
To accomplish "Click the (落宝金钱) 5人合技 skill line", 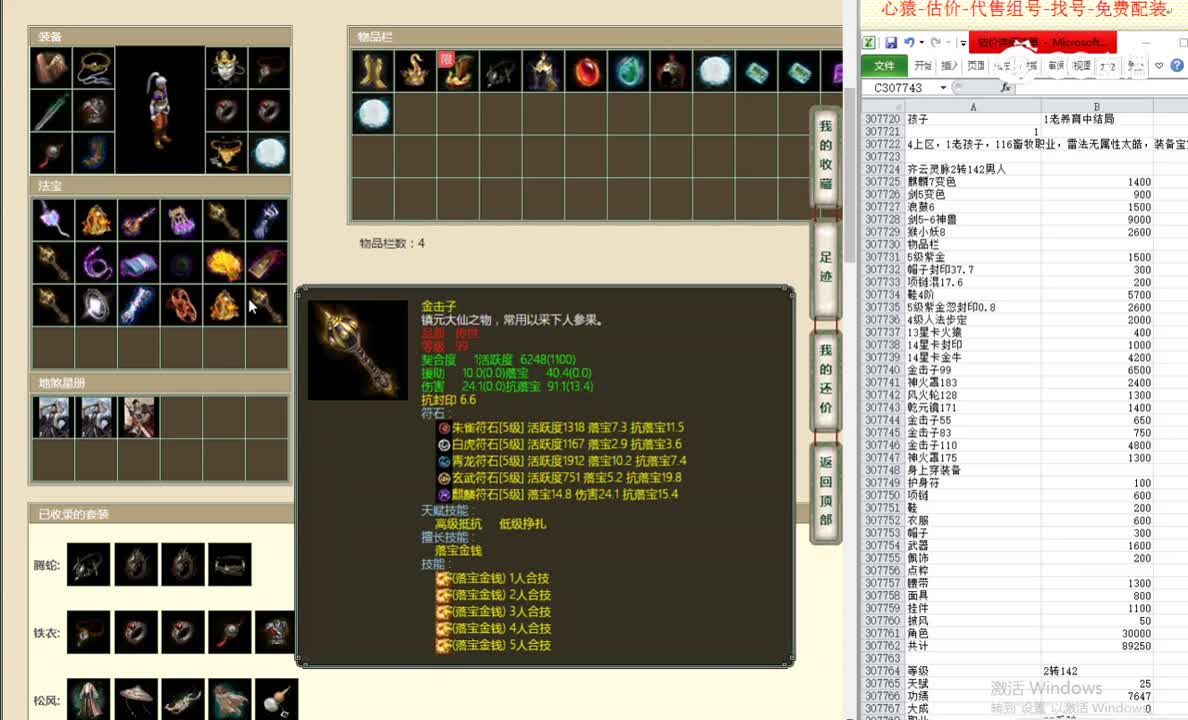I will click(x=493, y=645).
